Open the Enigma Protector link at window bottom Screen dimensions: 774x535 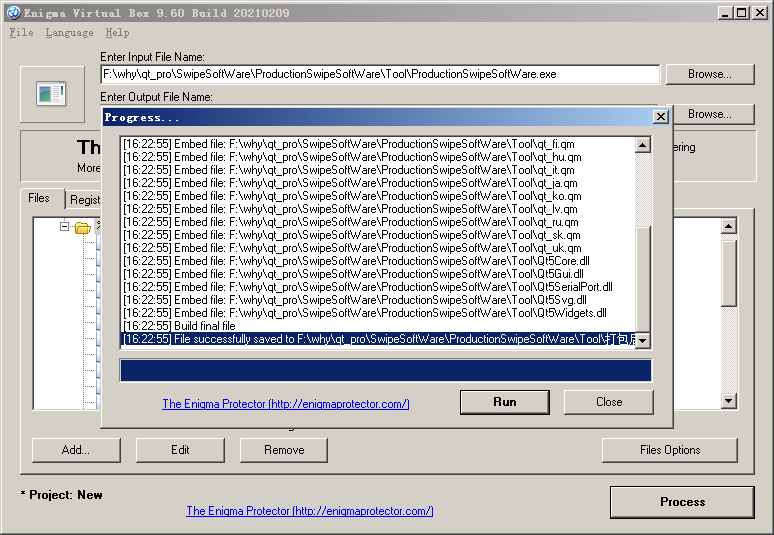pos(310,511)
